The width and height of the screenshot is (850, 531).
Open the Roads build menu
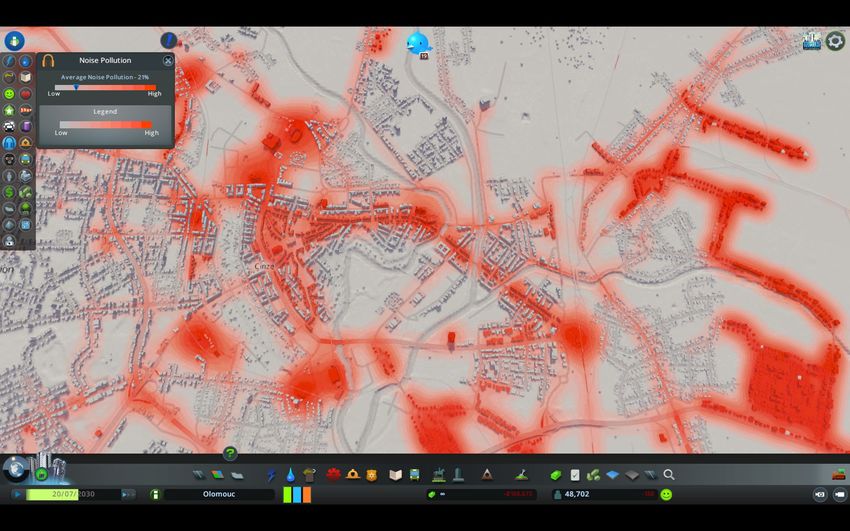pyautogui.click(x=199, y=475)
